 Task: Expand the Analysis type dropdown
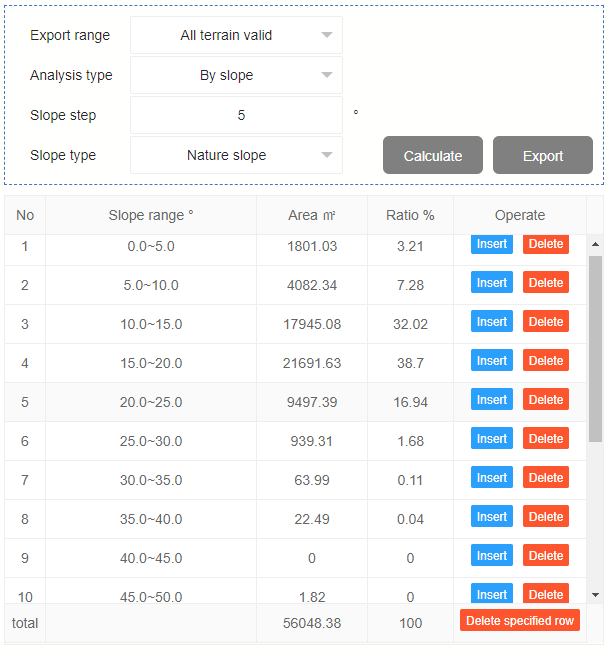(x=236, y=75)
